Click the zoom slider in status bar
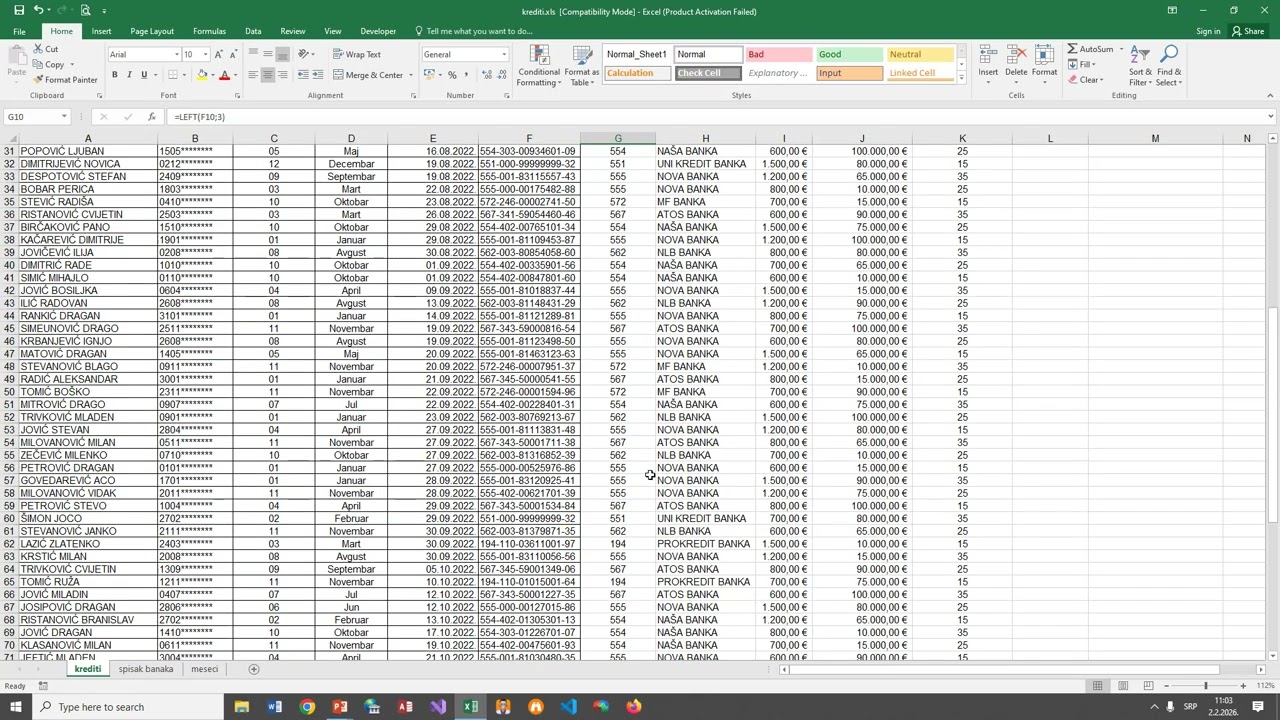Viewport: 1280px width, 720px height. (1205, 686)
